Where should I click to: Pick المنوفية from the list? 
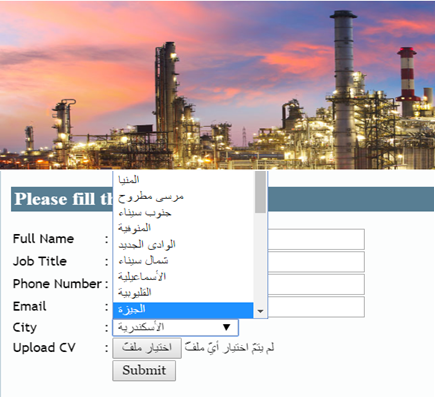click(x=183, y=228)
